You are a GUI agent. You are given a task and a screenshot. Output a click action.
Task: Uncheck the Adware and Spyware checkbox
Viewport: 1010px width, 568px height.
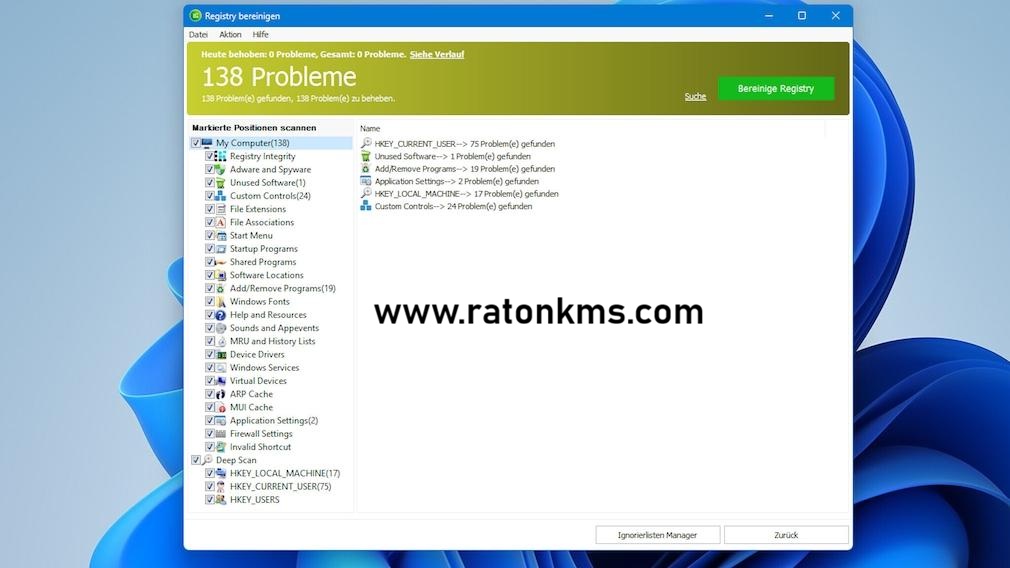click(209, 169)
